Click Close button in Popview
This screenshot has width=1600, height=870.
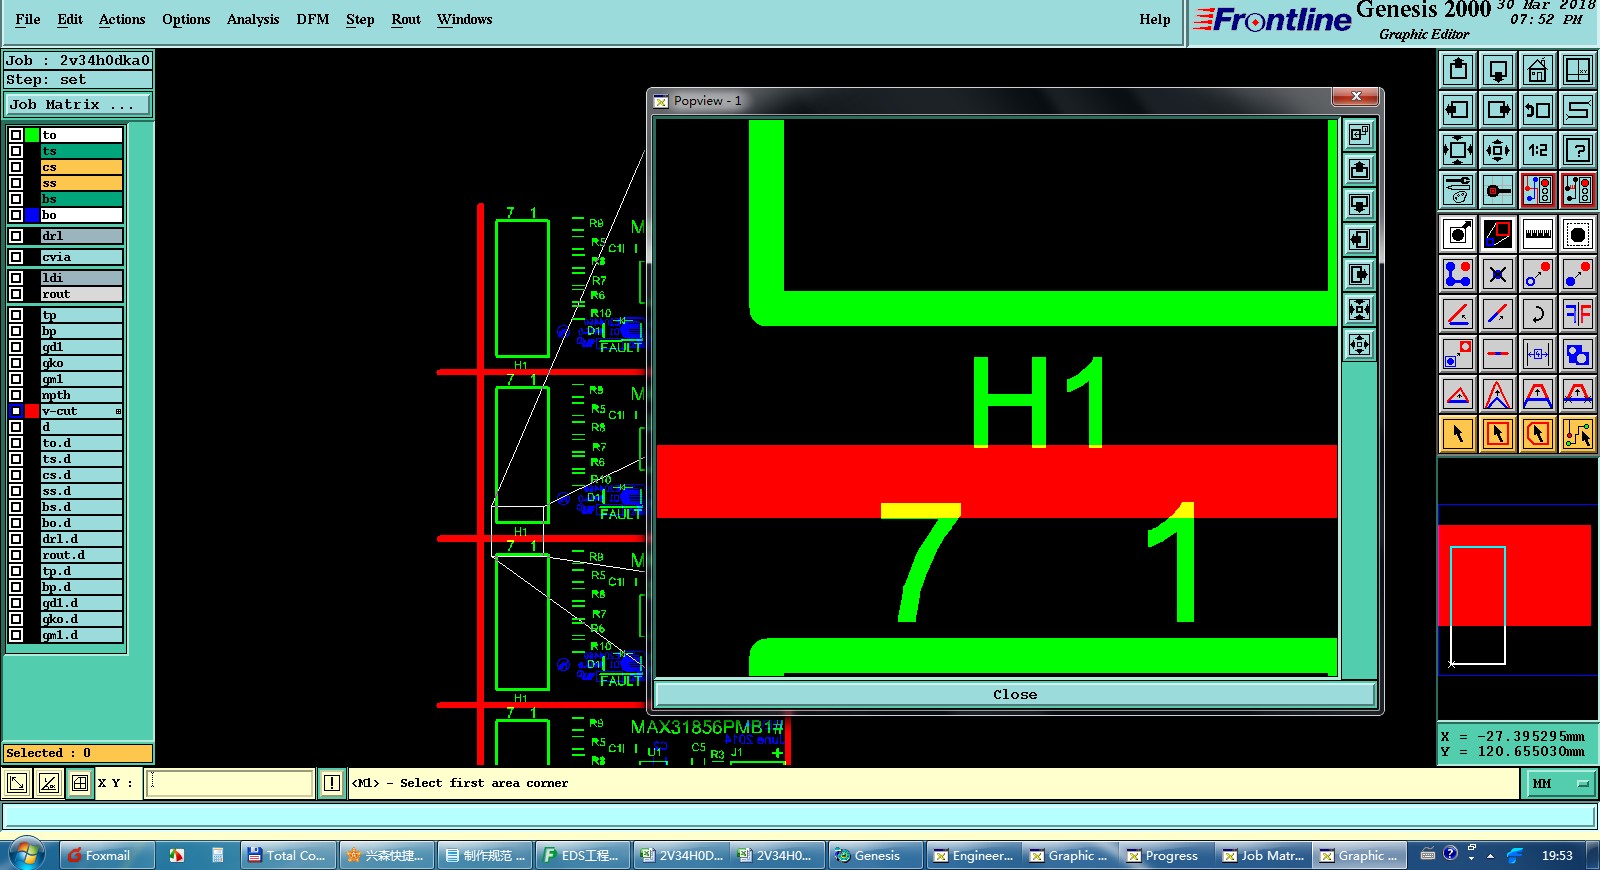pos(1015,694)
